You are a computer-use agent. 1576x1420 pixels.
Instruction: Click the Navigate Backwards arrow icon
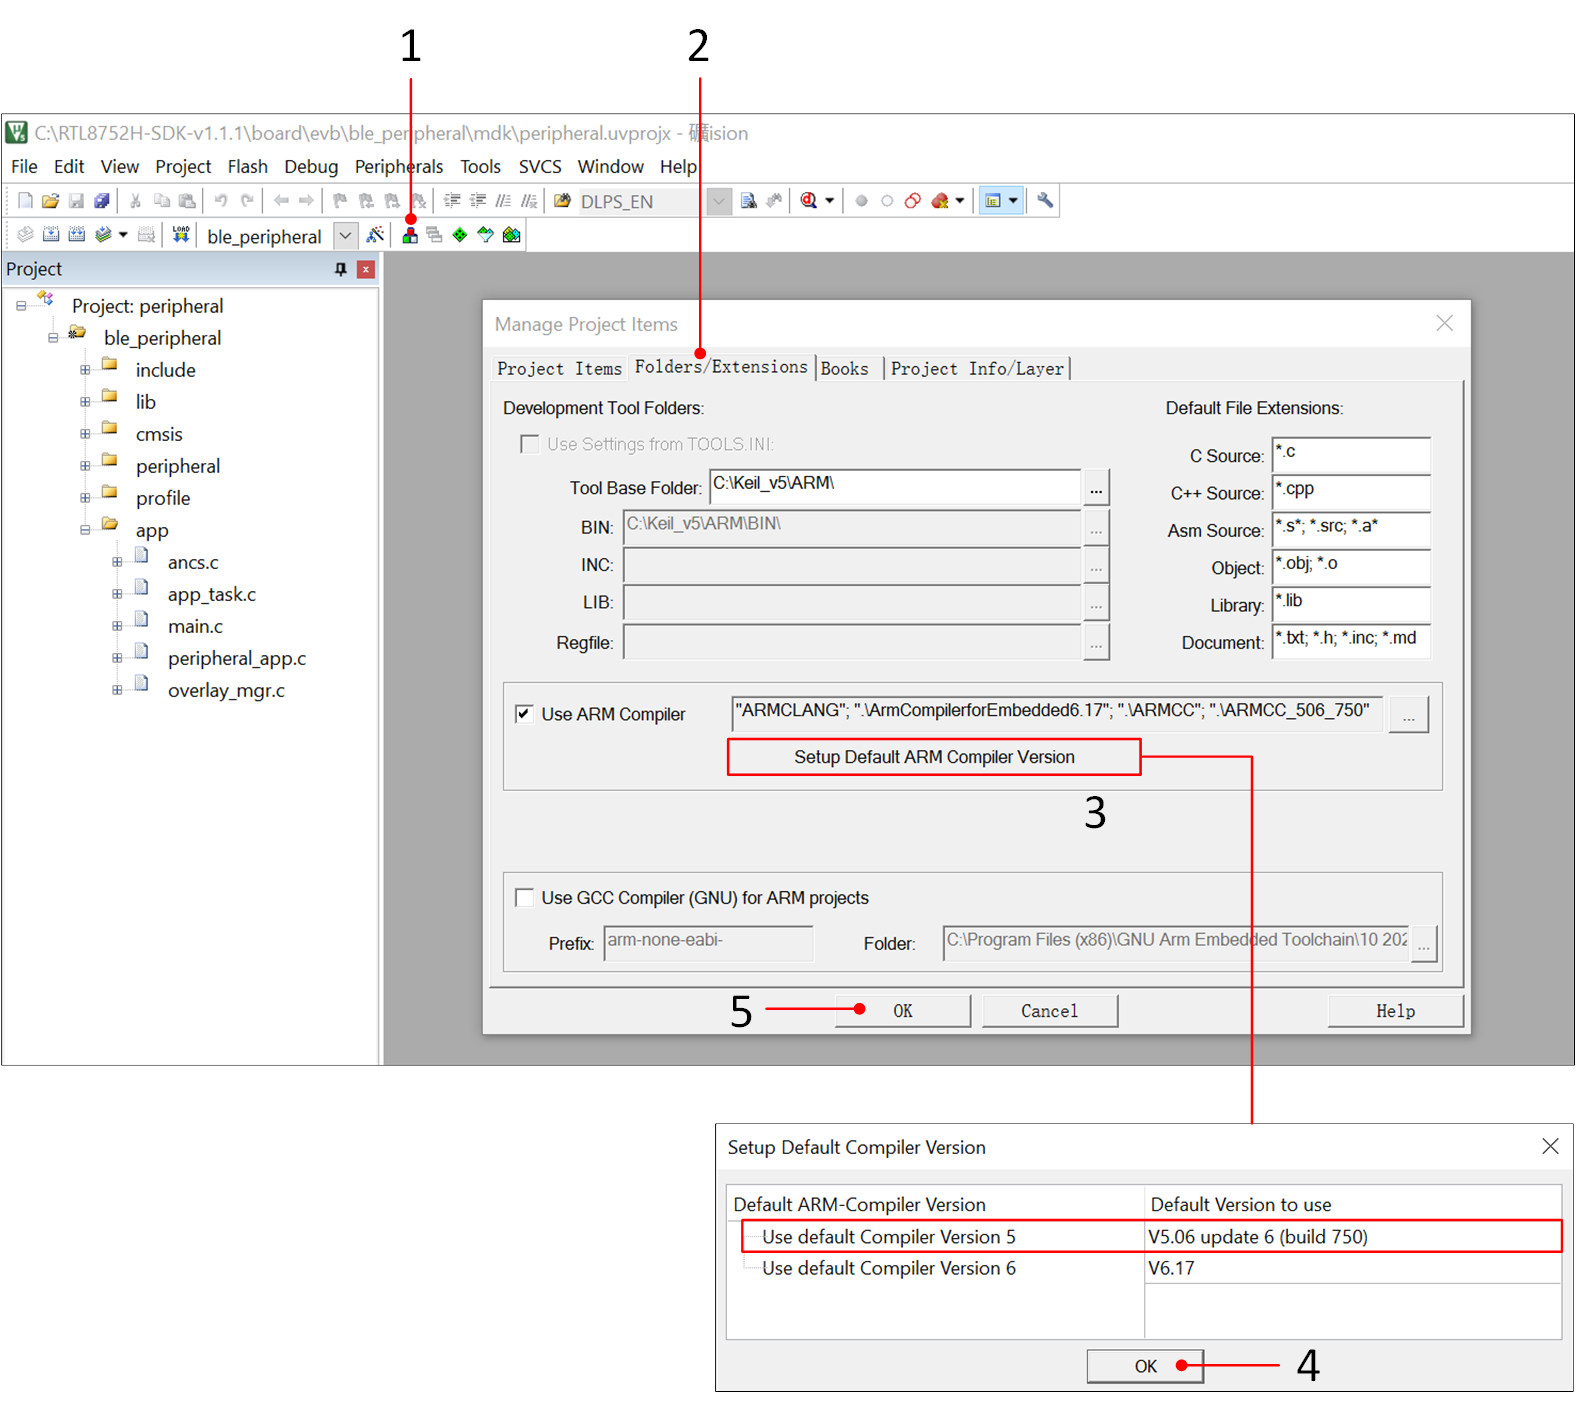click(x=281, y=201)
